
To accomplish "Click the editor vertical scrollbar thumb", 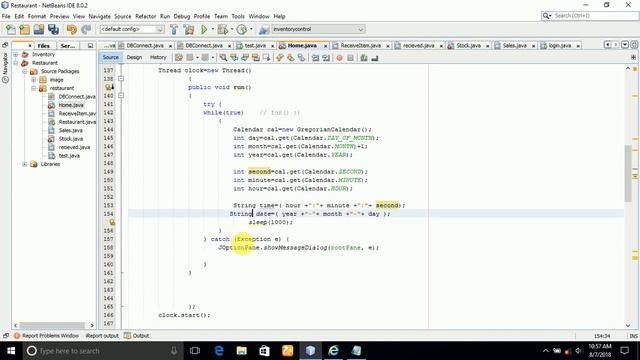I will pos(628,173).
